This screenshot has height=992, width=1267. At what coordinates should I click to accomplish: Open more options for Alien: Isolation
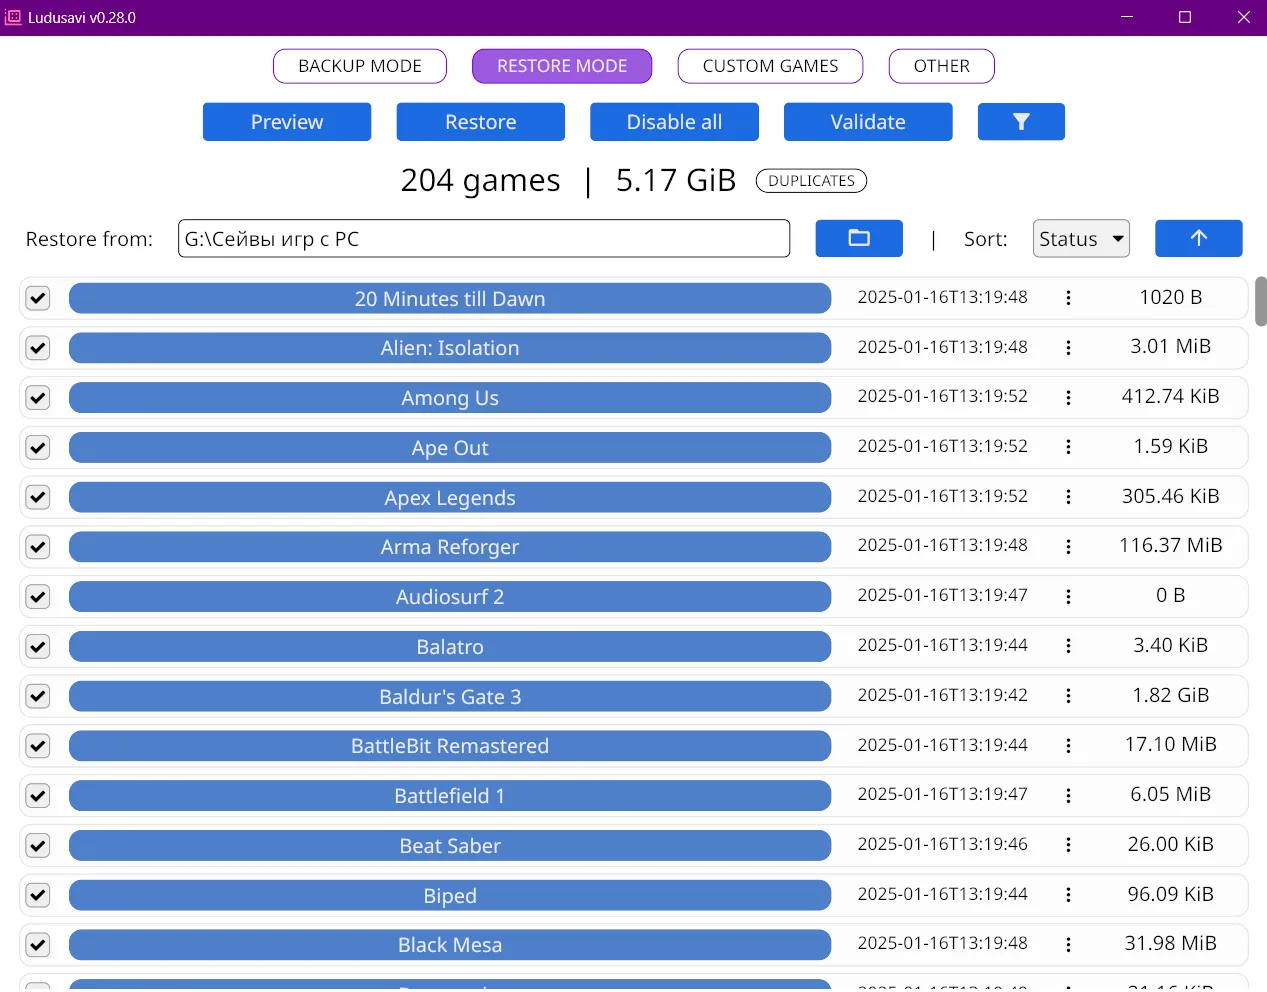point(1068,348)
